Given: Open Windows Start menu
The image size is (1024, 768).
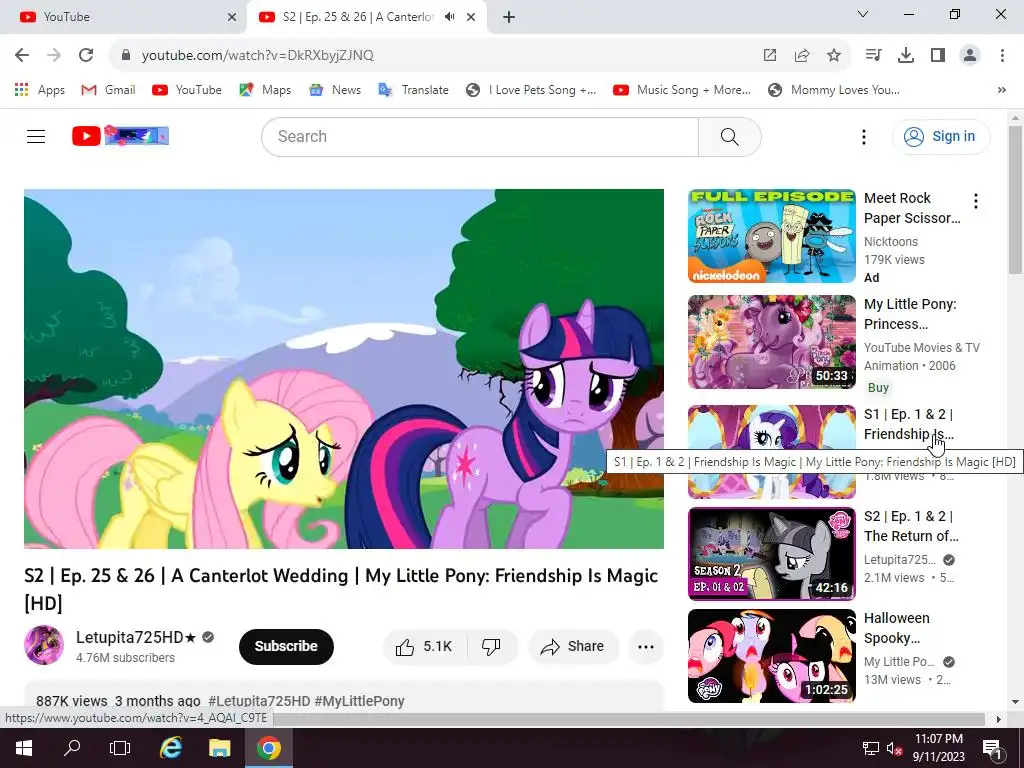Looking at the screenshot, I should click(x=24, y=748).
